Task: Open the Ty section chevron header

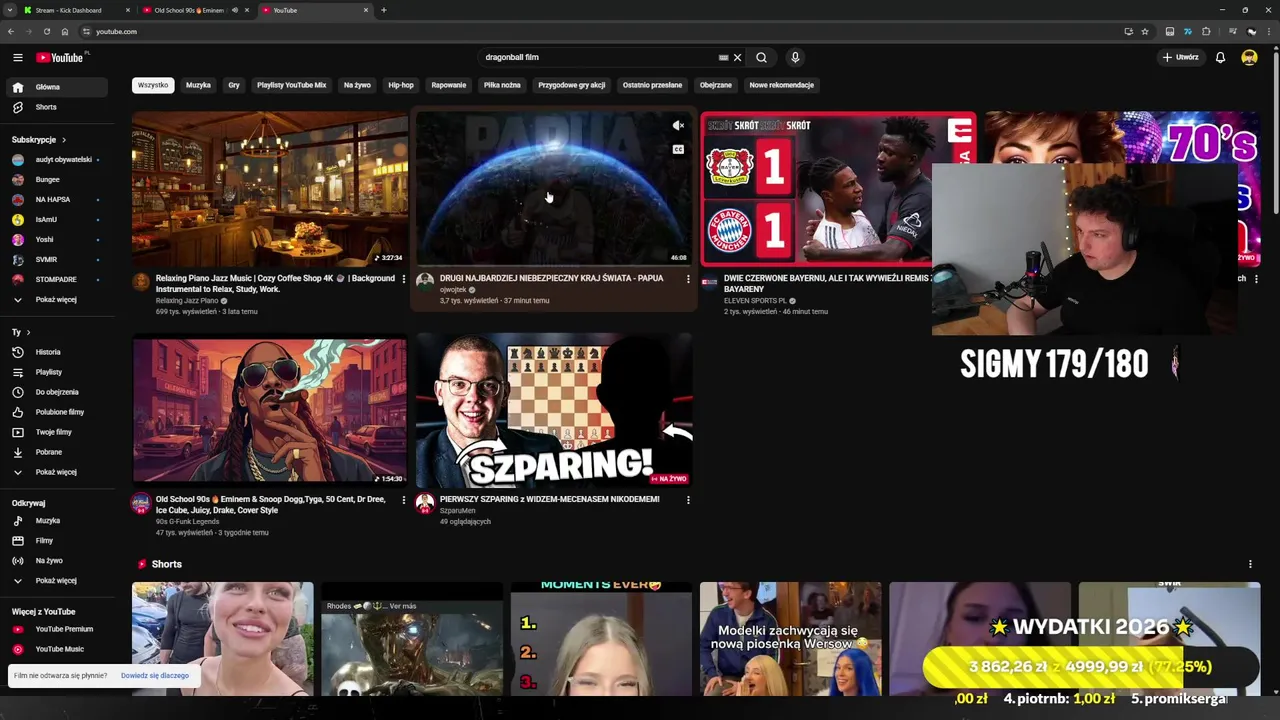Action: pos(21,332)
